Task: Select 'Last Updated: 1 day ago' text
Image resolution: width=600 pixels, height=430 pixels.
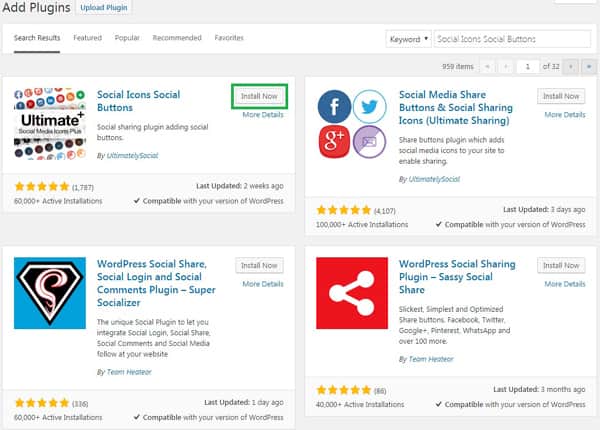Action: 244,402
